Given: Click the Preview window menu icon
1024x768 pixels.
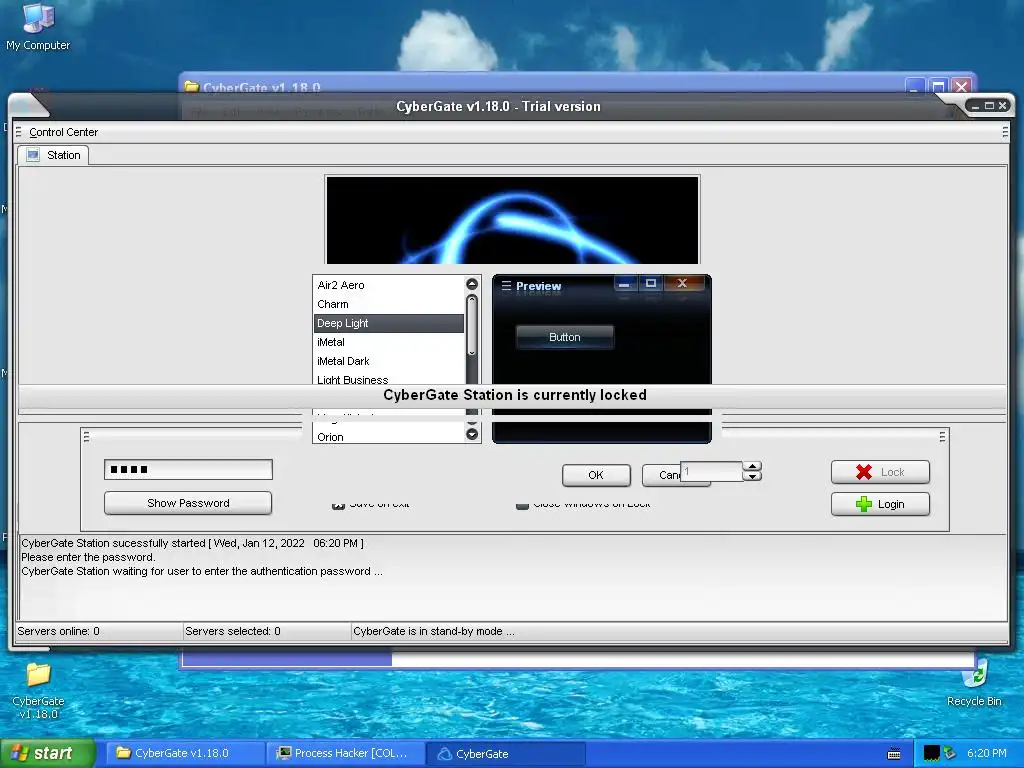Looking at the screenshot, I should [x=505, y=285].
